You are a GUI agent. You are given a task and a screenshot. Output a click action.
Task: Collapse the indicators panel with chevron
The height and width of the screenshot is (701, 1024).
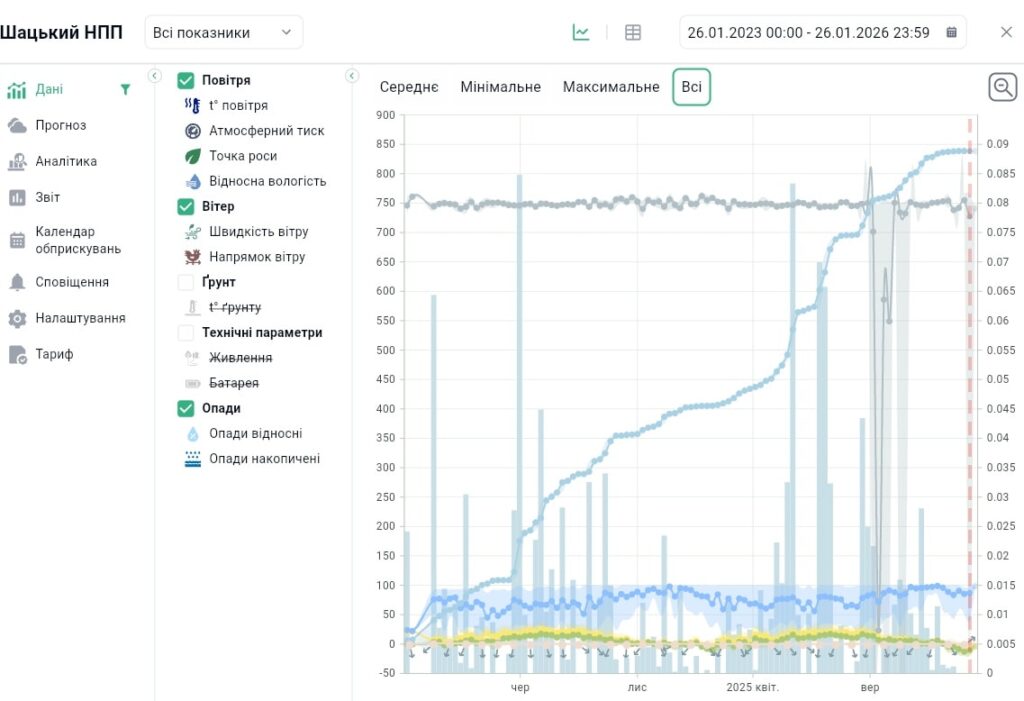[352, 75]
